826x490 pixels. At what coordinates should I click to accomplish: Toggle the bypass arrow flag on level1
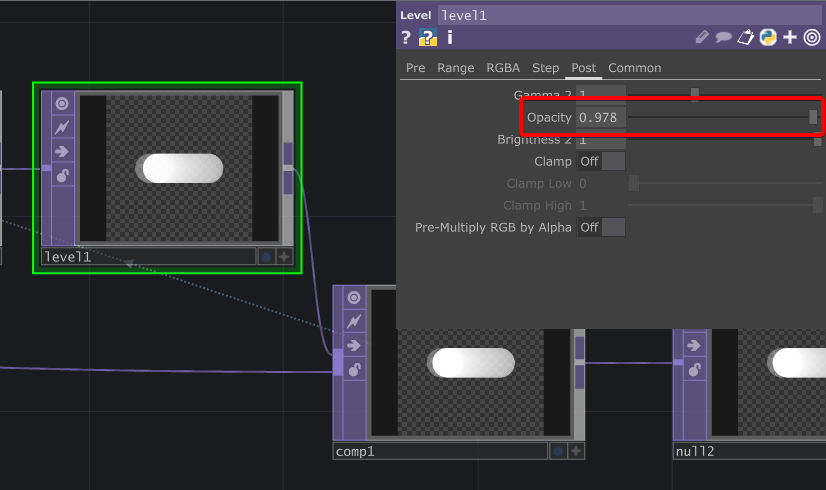click(62, 152)
